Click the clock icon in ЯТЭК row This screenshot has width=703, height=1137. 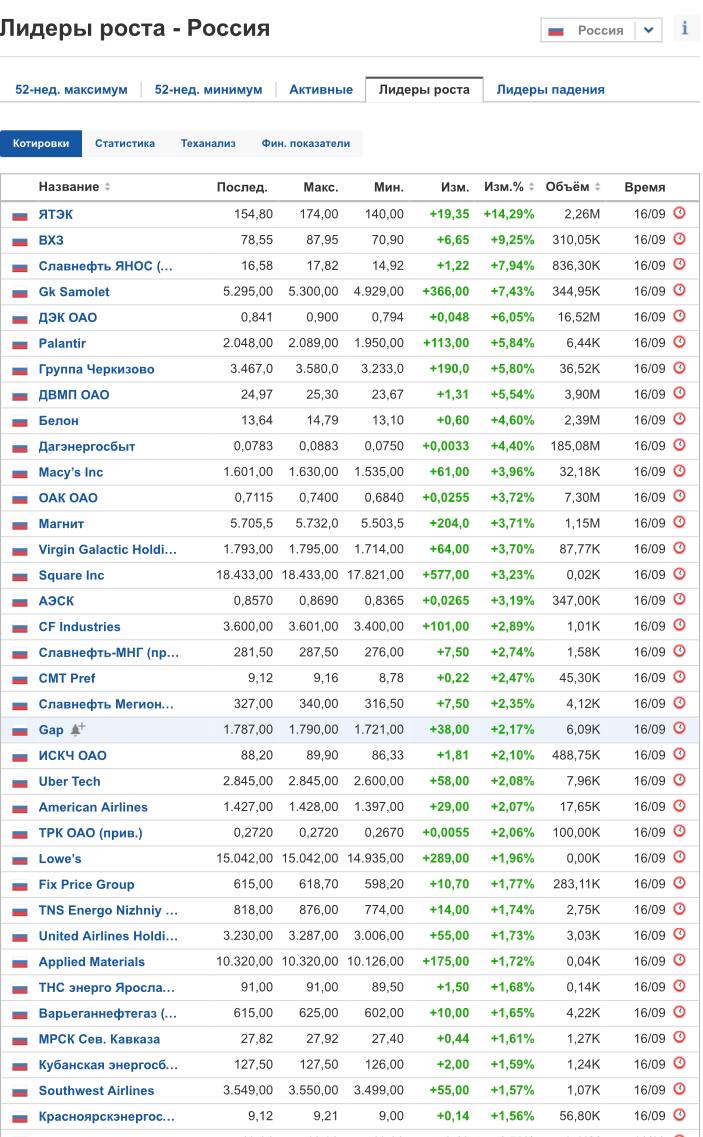pyautogui.click(x=680, y=213)
